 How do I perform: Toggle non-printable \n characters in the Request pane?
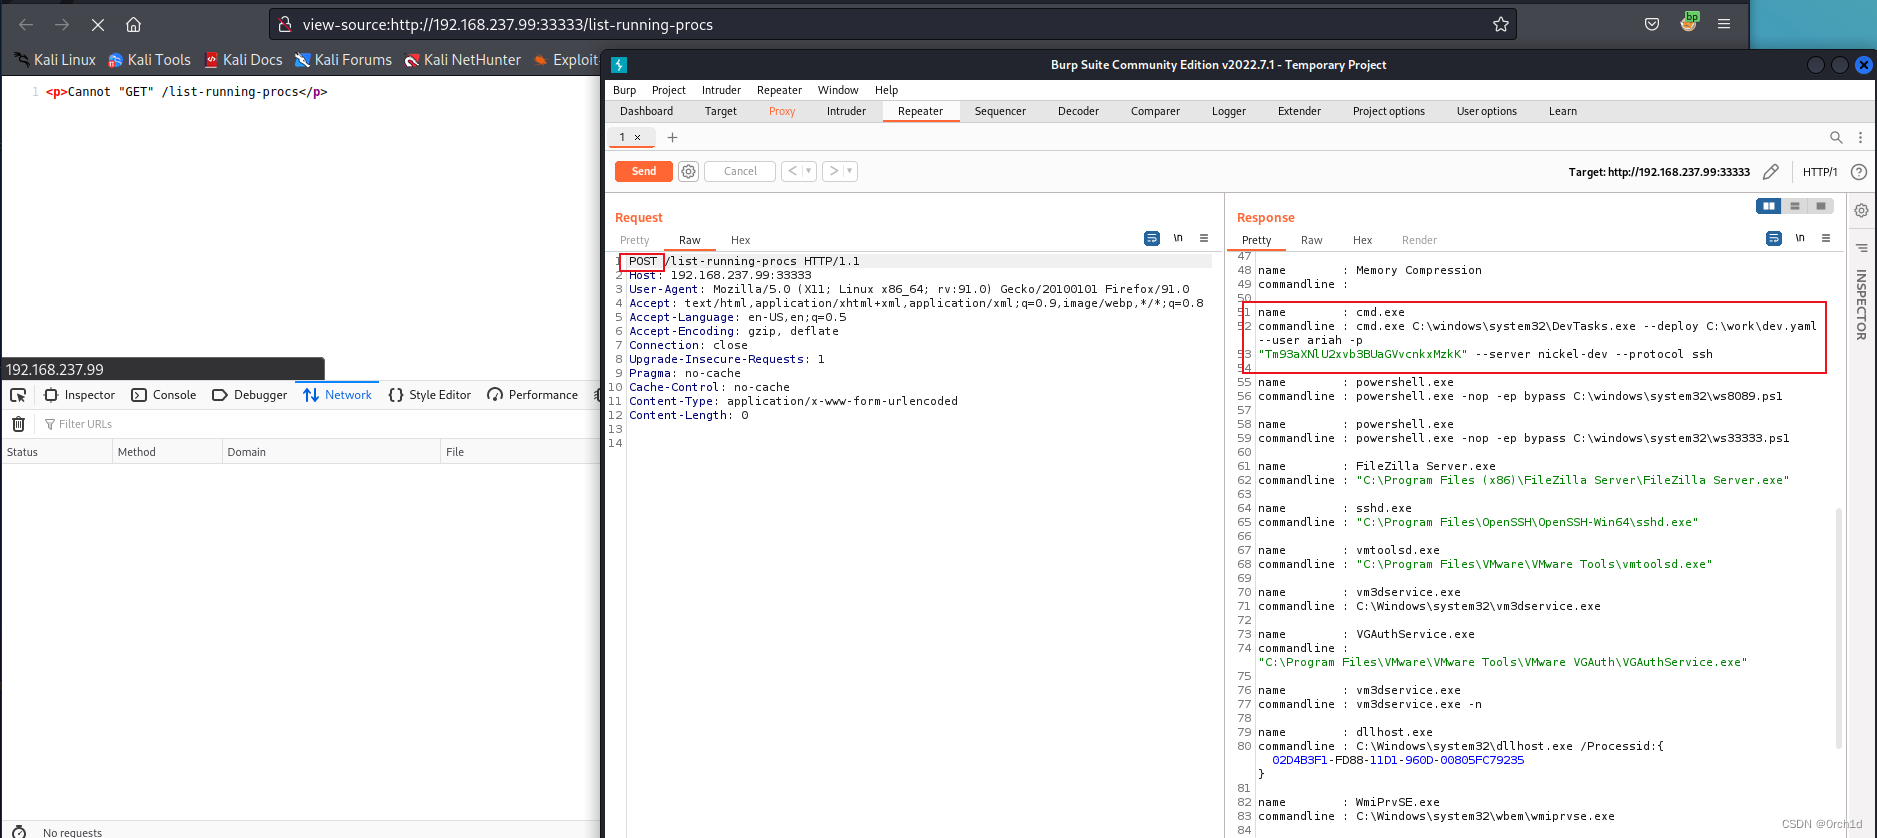[x=1178, y=238]
